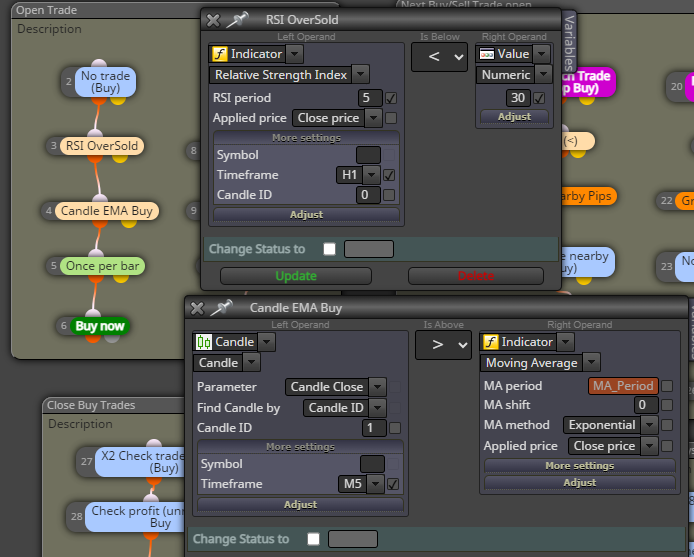694x557 pixels.
Task: Select the Buy now block
Action: point(100,326)
